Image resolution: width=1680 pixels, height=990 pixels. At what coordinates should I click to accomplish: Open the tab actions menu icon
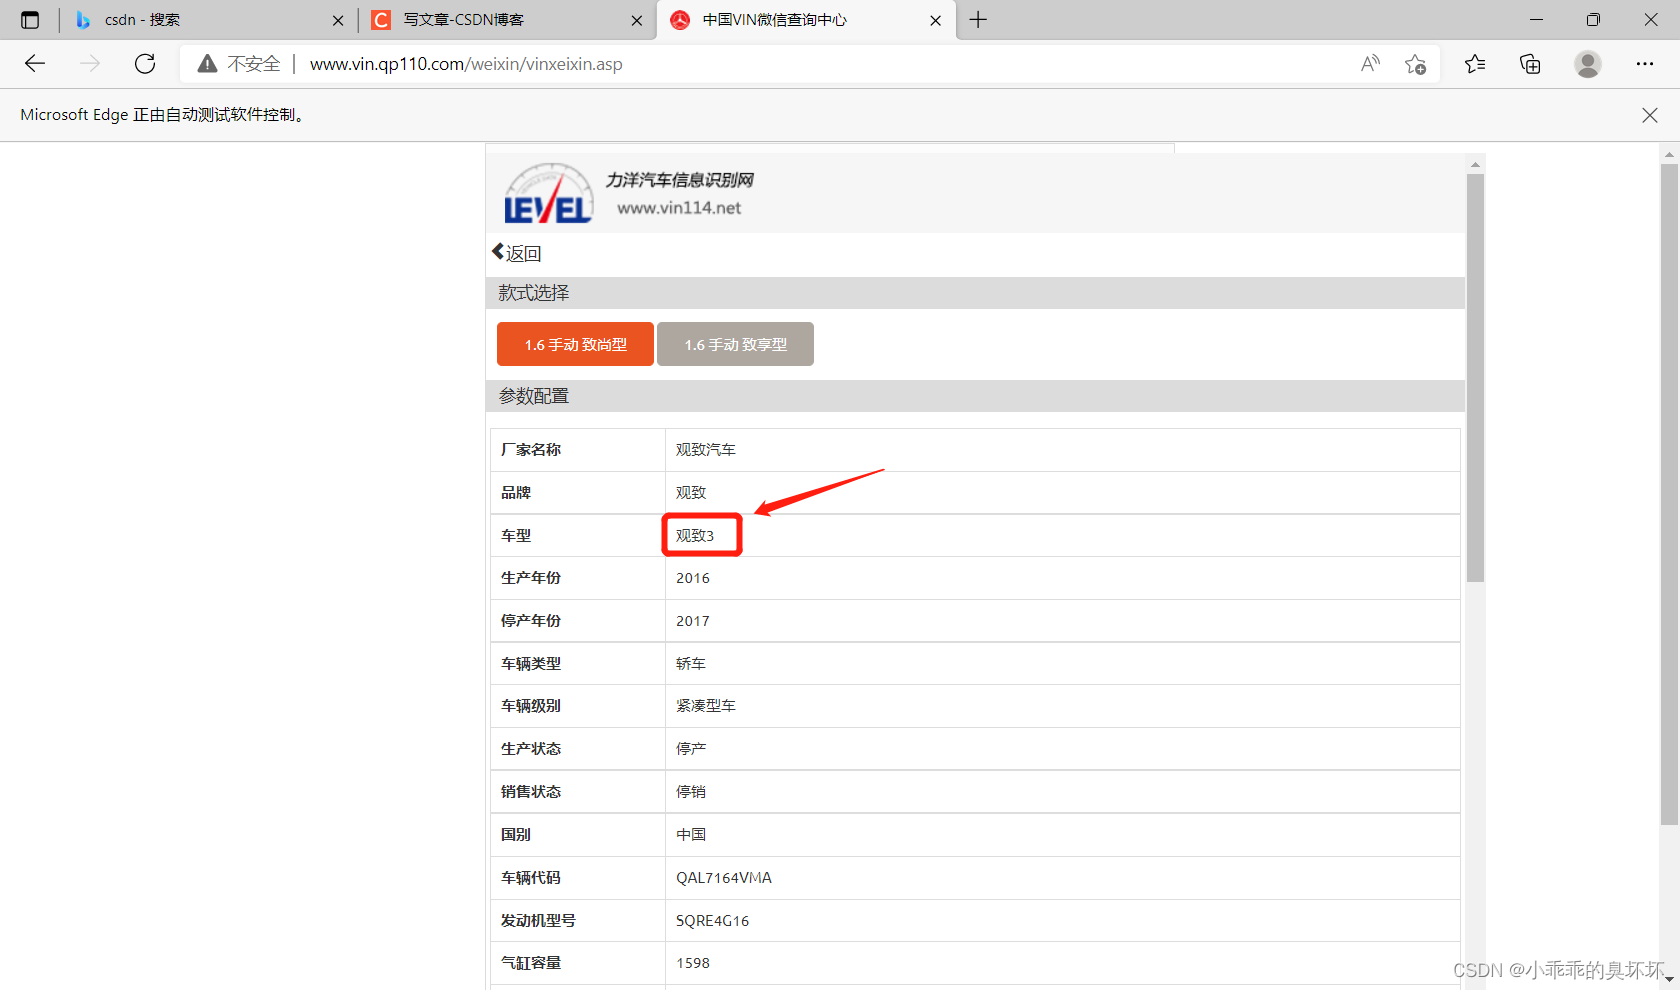(30, 20)
